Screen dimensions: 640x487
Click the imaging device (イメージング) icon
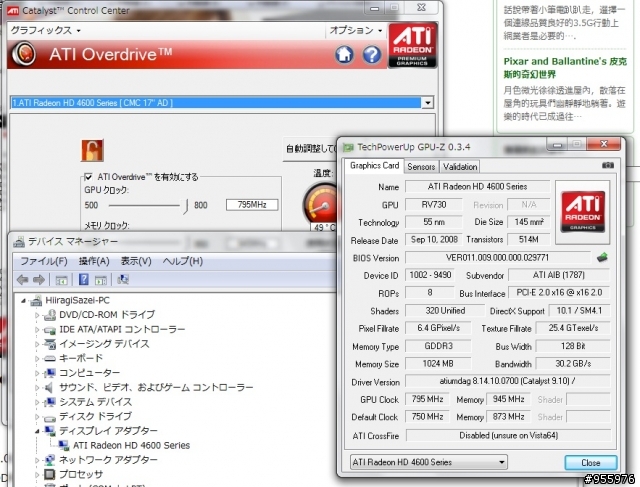[x=49, y=344]
